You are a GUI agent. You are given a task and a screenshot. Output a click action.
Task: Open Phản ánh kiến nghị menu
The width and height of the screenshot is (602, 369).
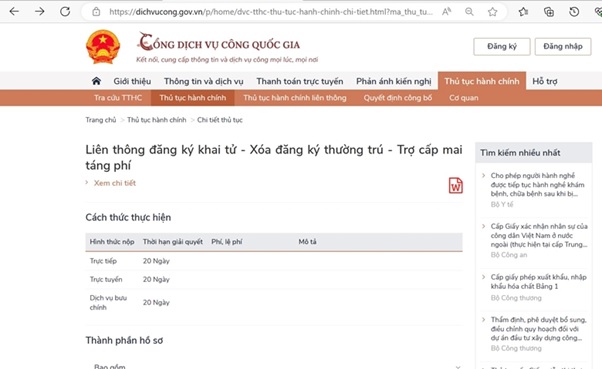(394, 81)
